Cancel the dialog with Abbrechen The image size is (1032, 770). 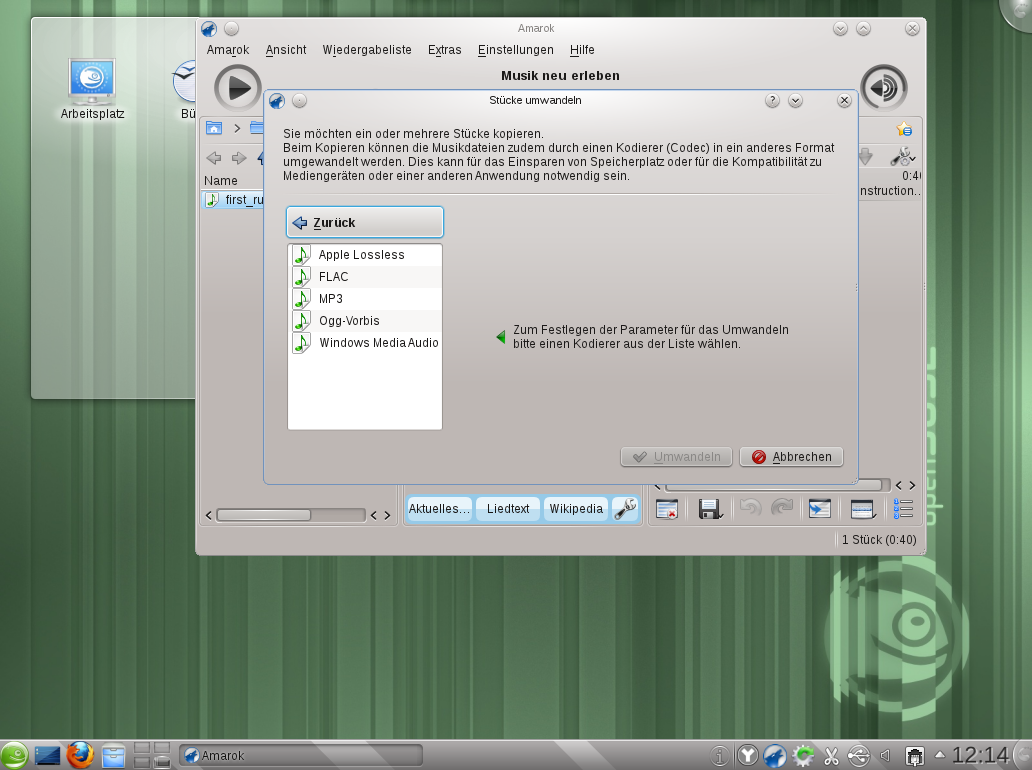pos(791,457)
